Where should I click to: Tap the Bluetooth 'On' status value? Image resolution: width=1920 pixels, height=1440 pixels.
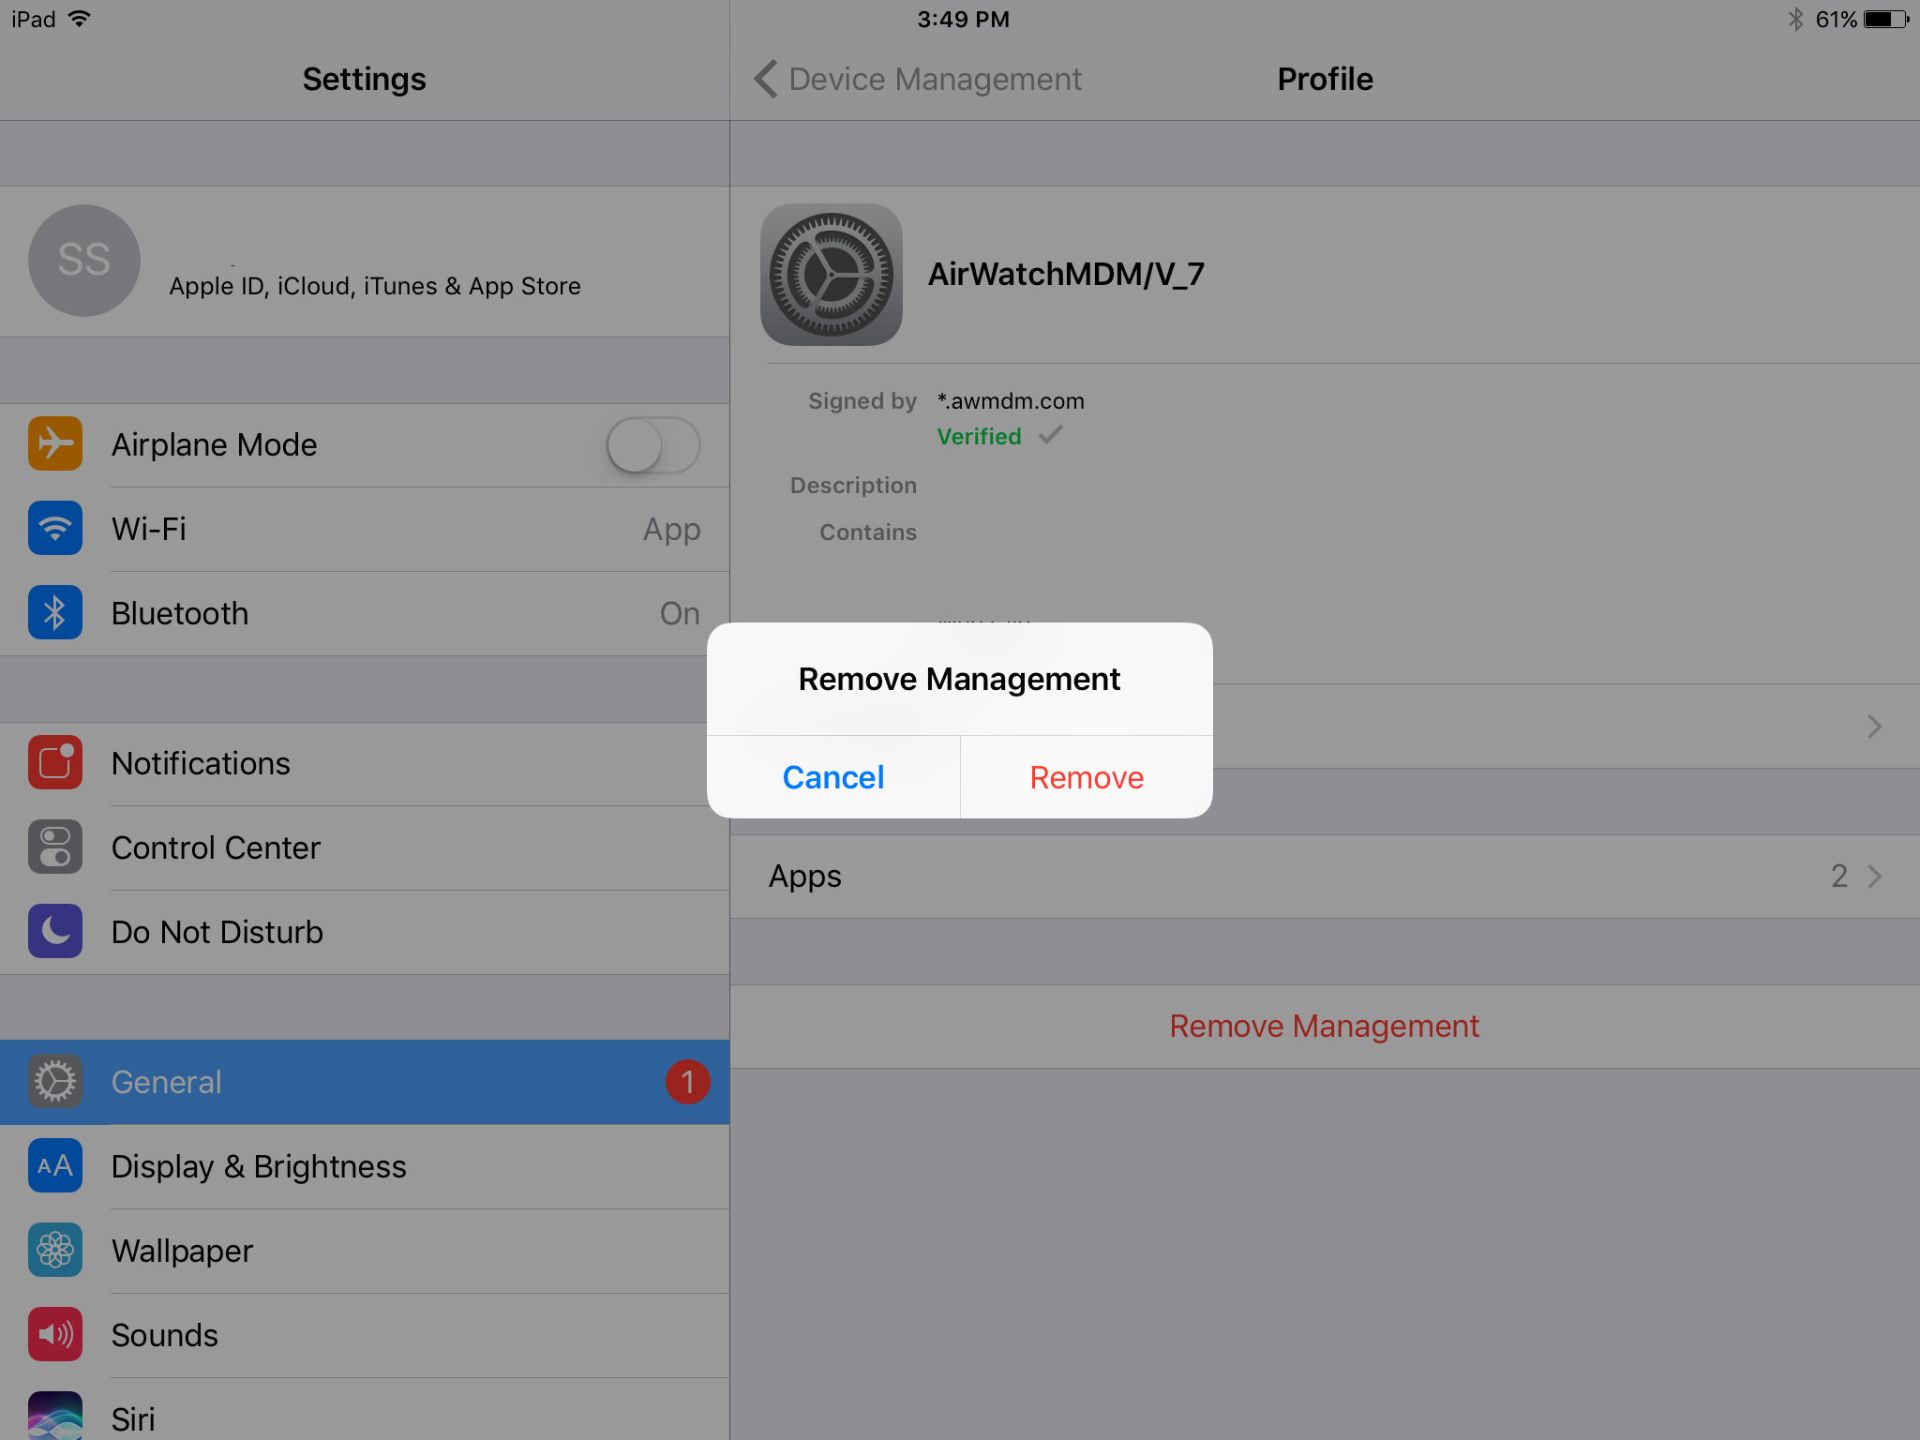[680, 613]
